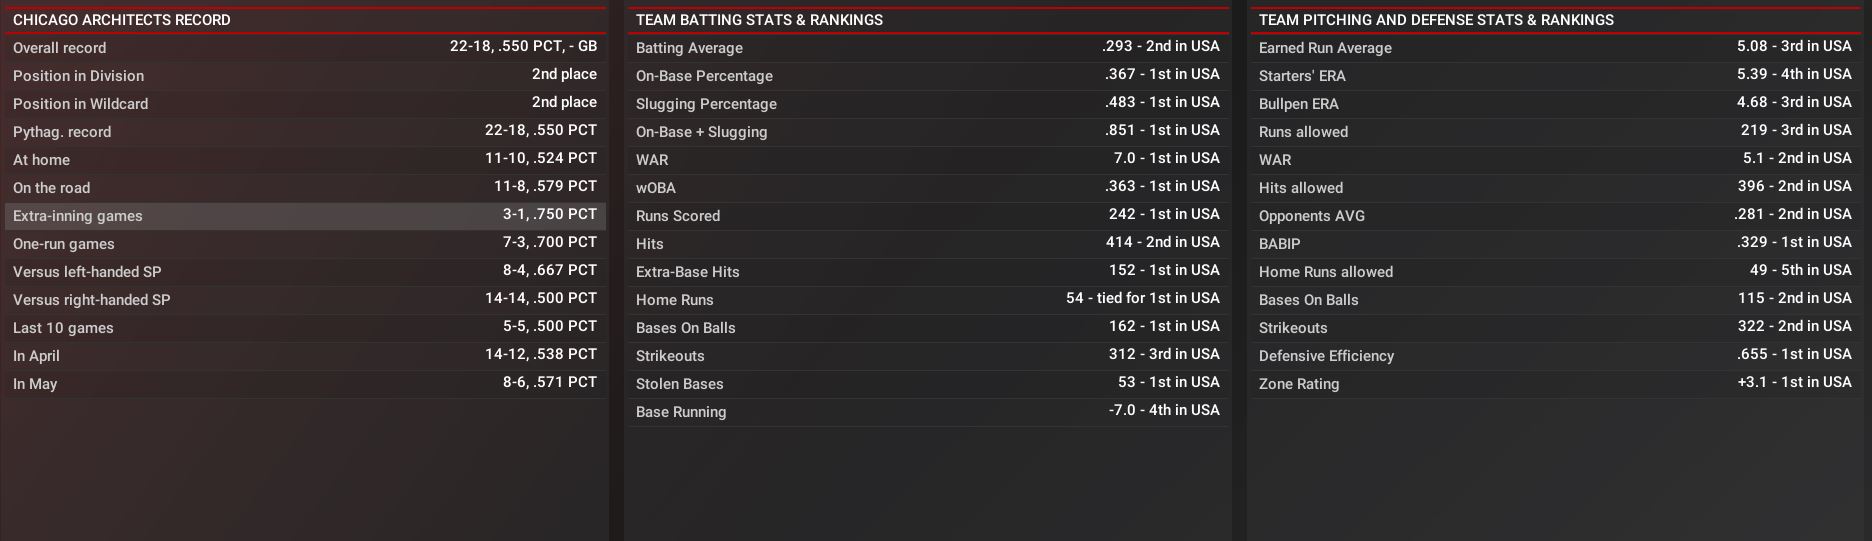Click the On-Base + Slugging row
Viewport: 1872px width, 541px height.
[927, 132]
